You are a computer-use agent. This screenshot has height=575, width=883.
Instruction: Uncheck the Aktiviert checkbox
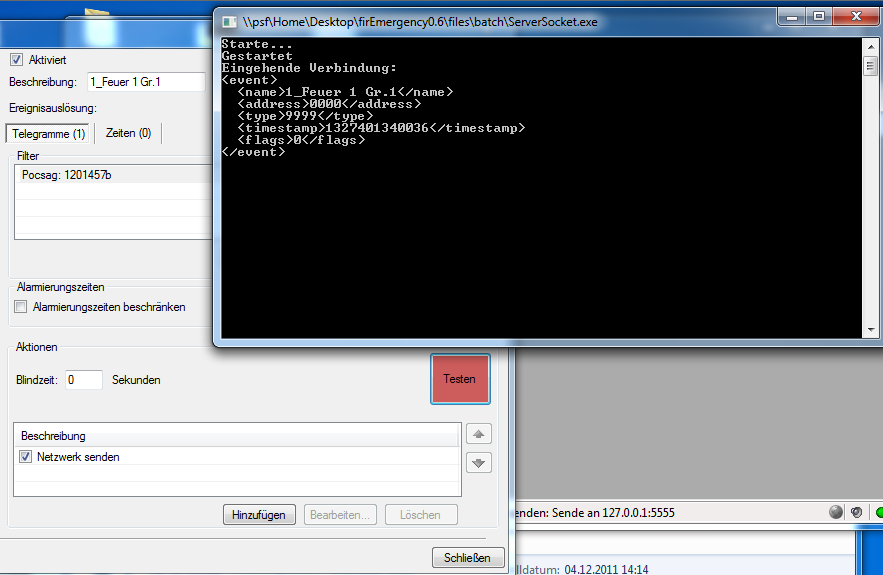coord(16,60)
